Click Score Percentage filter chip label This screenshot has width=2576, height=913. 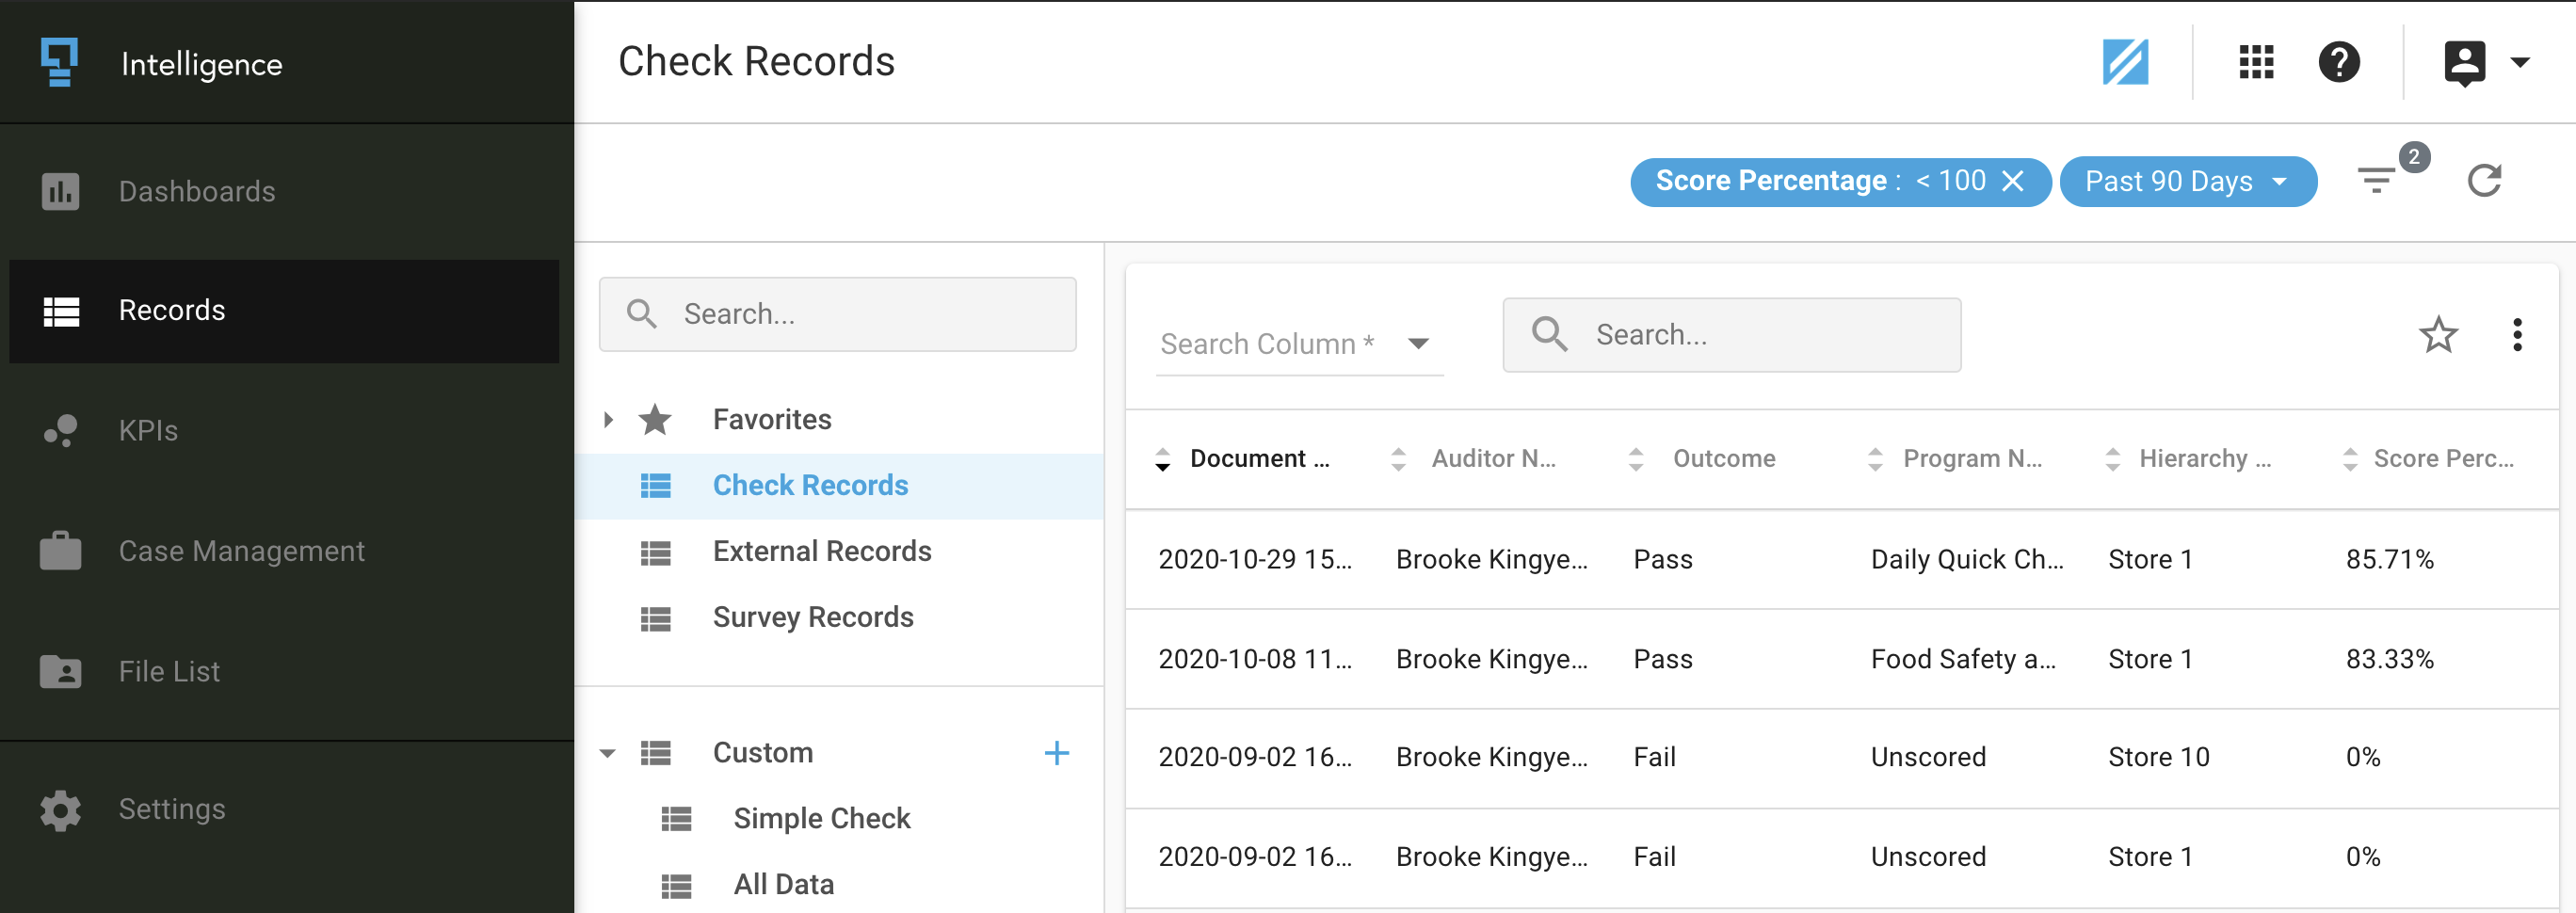(1771, 181)
